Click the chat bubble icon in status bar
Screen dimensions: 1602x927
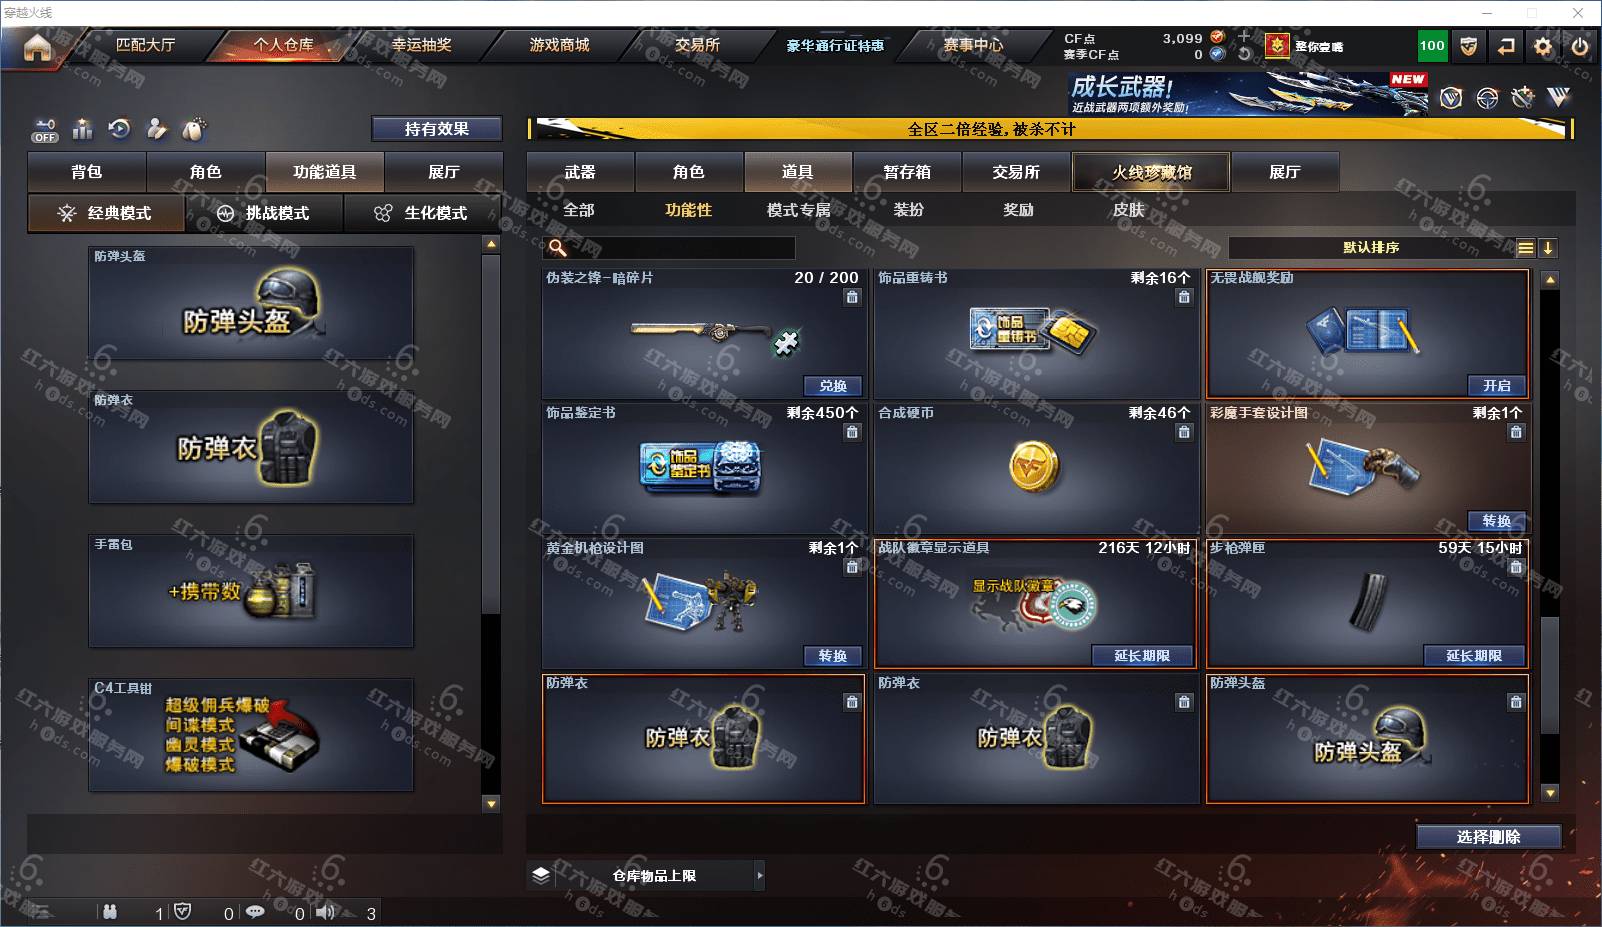(255, 912)
